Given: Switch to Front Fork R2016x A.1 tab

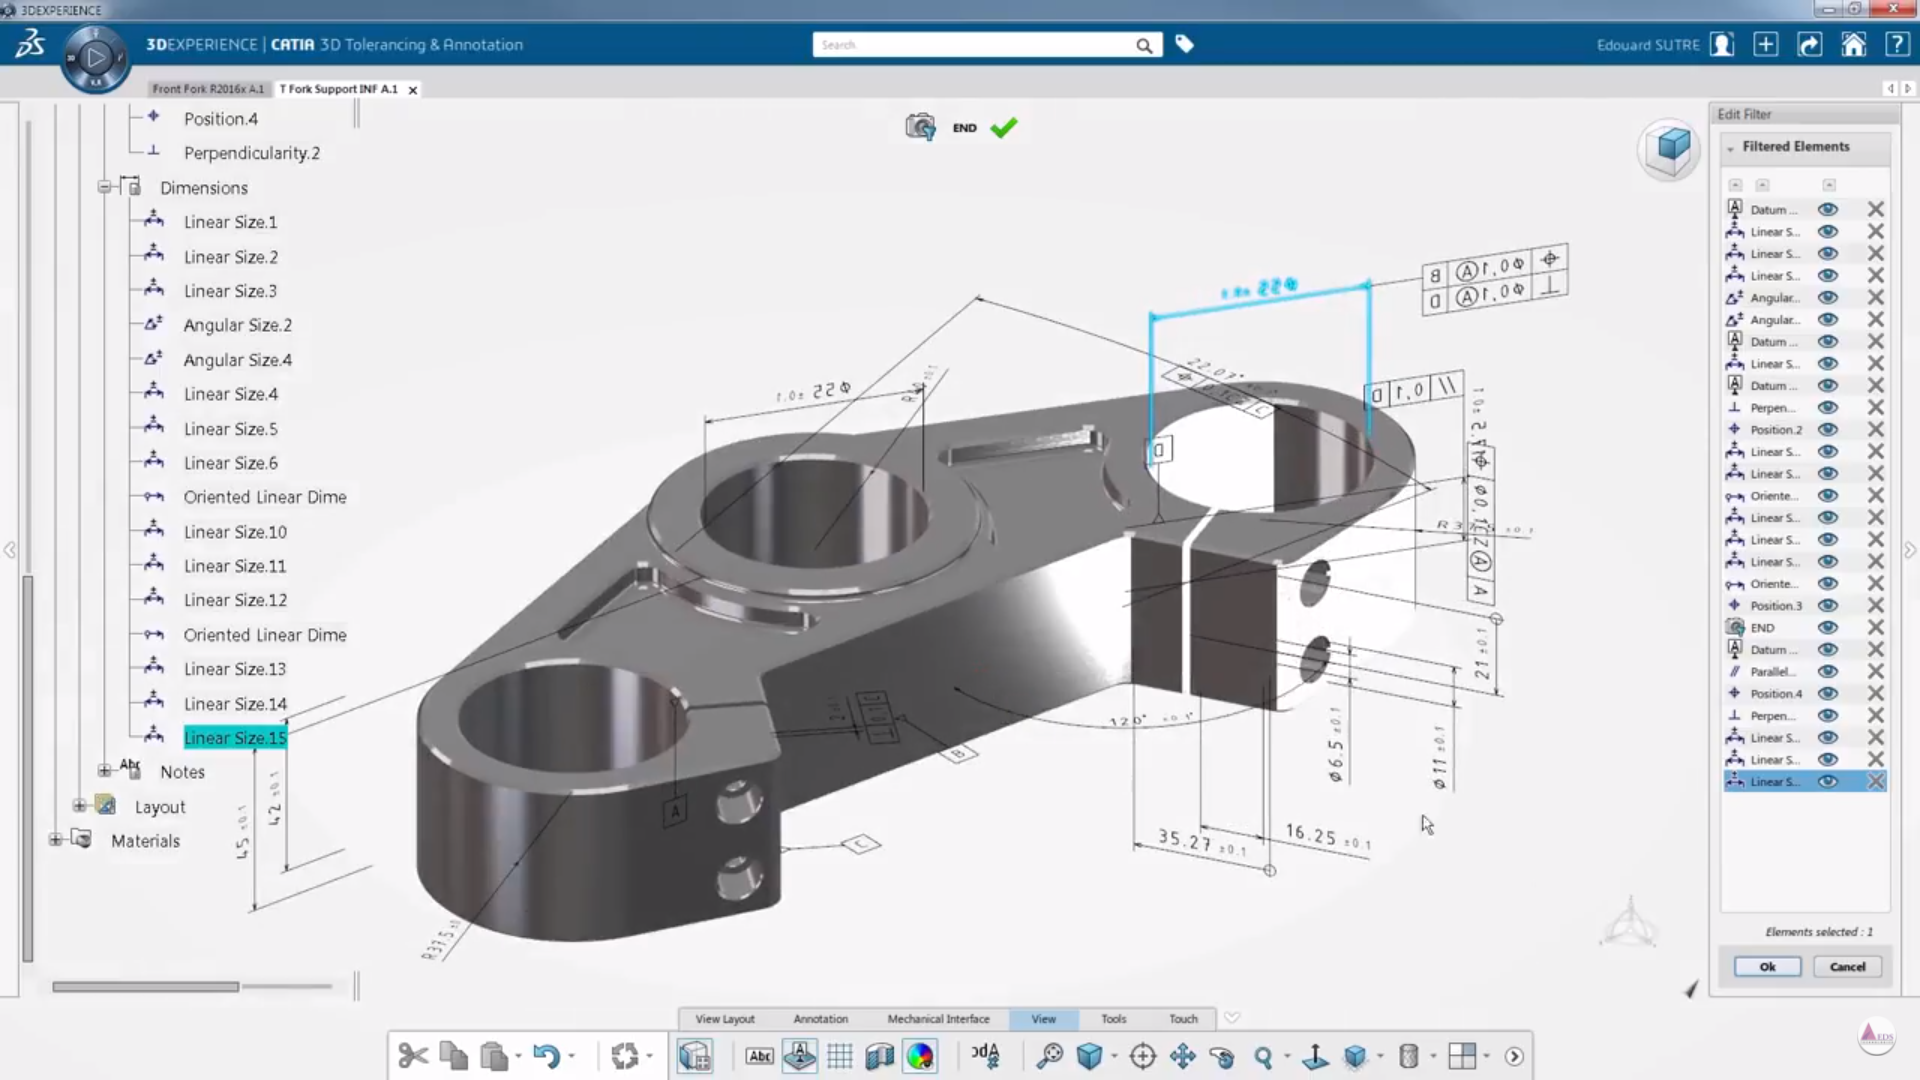Looking at the screenshot, I should point(208,89).
